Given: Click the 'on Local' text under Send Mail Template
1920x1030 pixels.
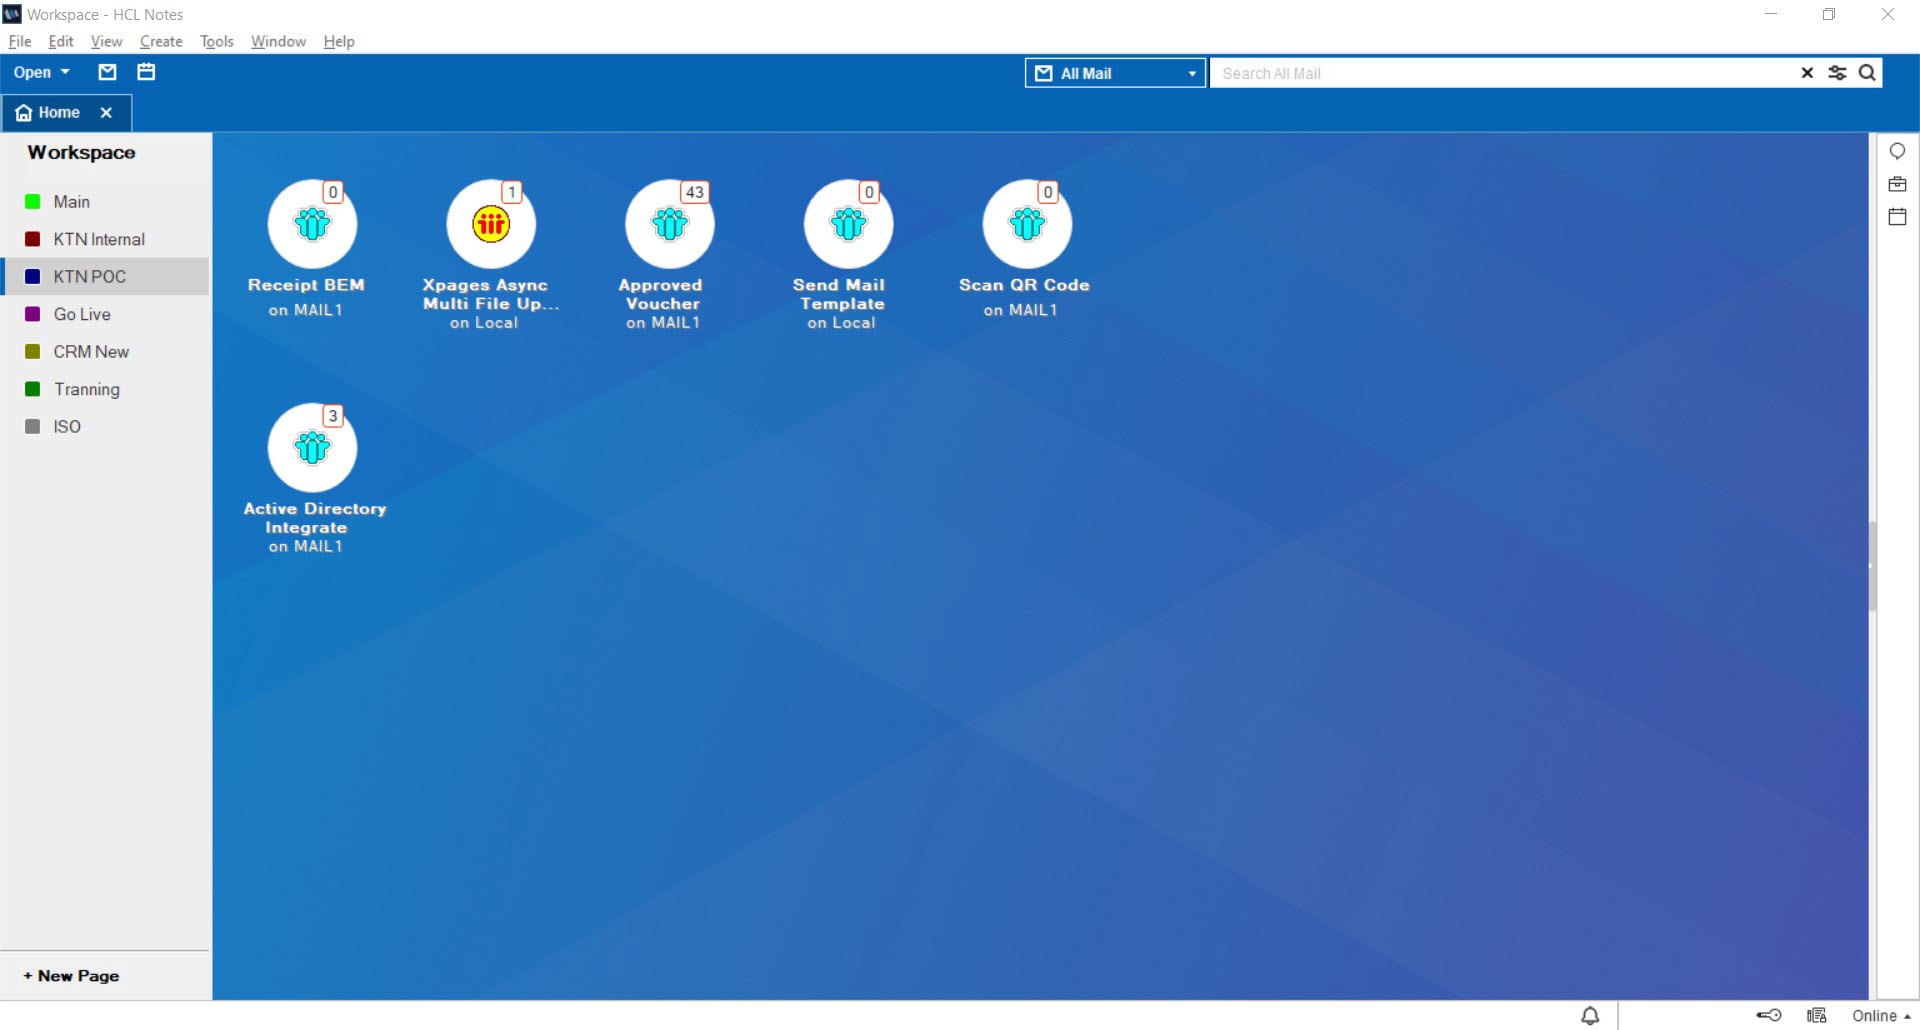Looking at the screenshot, I should [x=841, y=323].
